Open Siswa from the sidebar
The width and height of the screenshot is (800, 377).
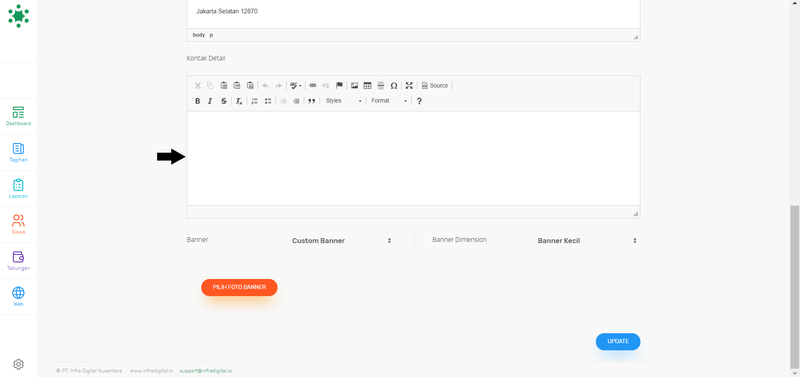[x=18, y=224]
